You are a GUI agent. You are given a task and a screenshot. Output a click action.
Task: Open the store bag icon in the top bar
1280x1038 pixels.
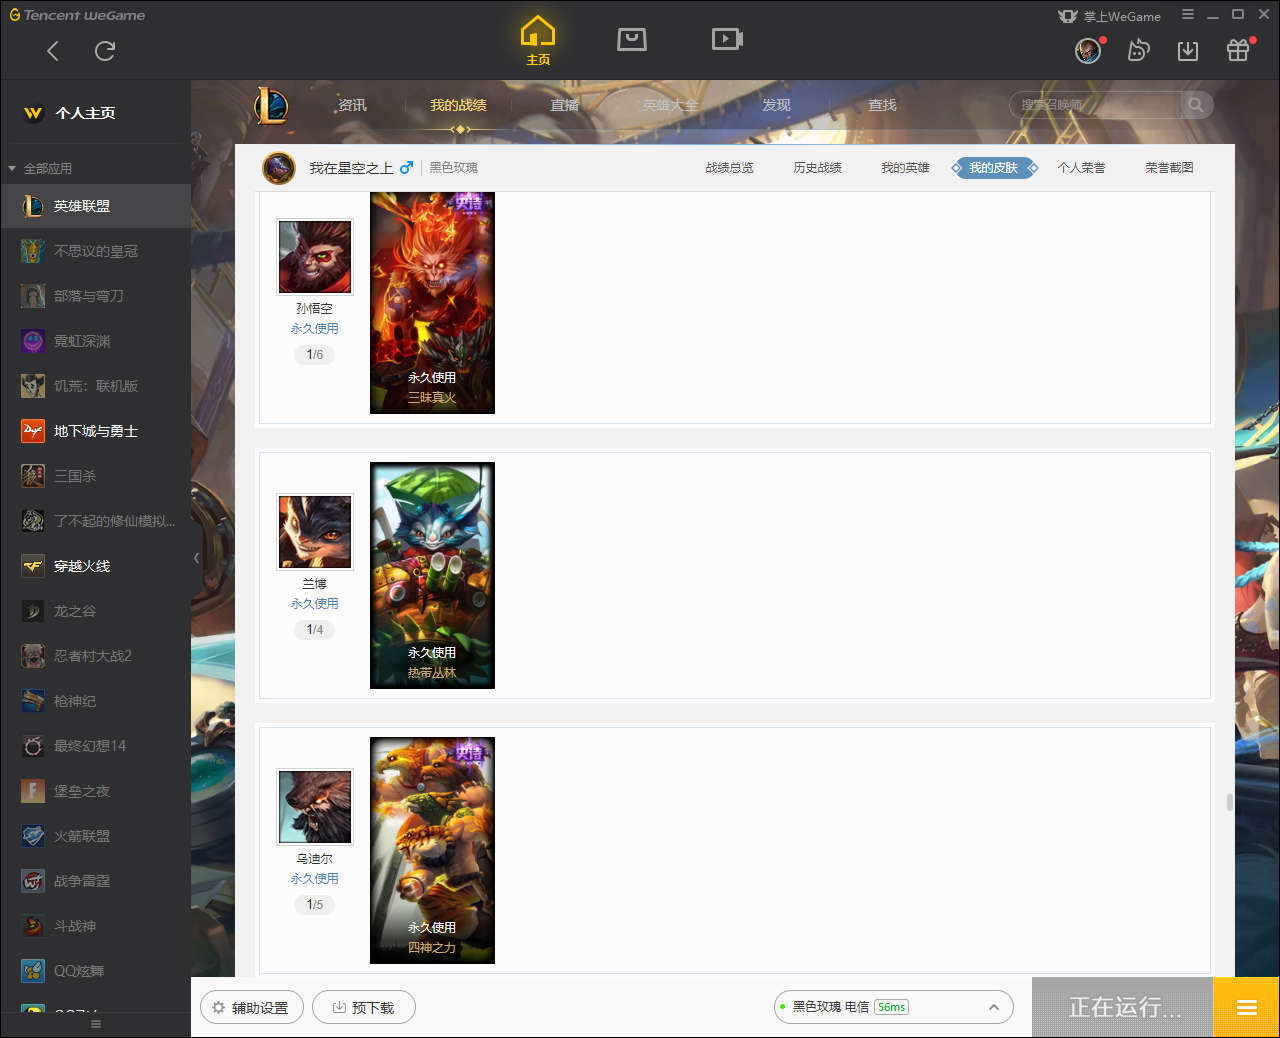point(632,39)
